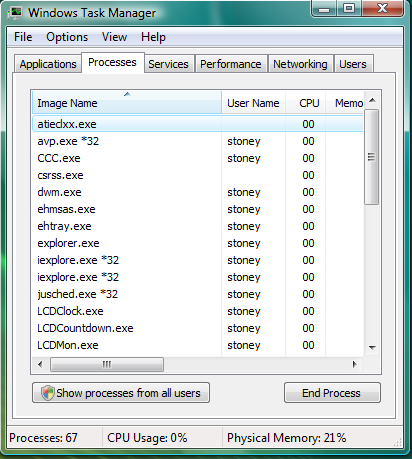Click the CPU Usage: 0% status entry
Viewport: 412px width, 459px height.
coord(147,437)
